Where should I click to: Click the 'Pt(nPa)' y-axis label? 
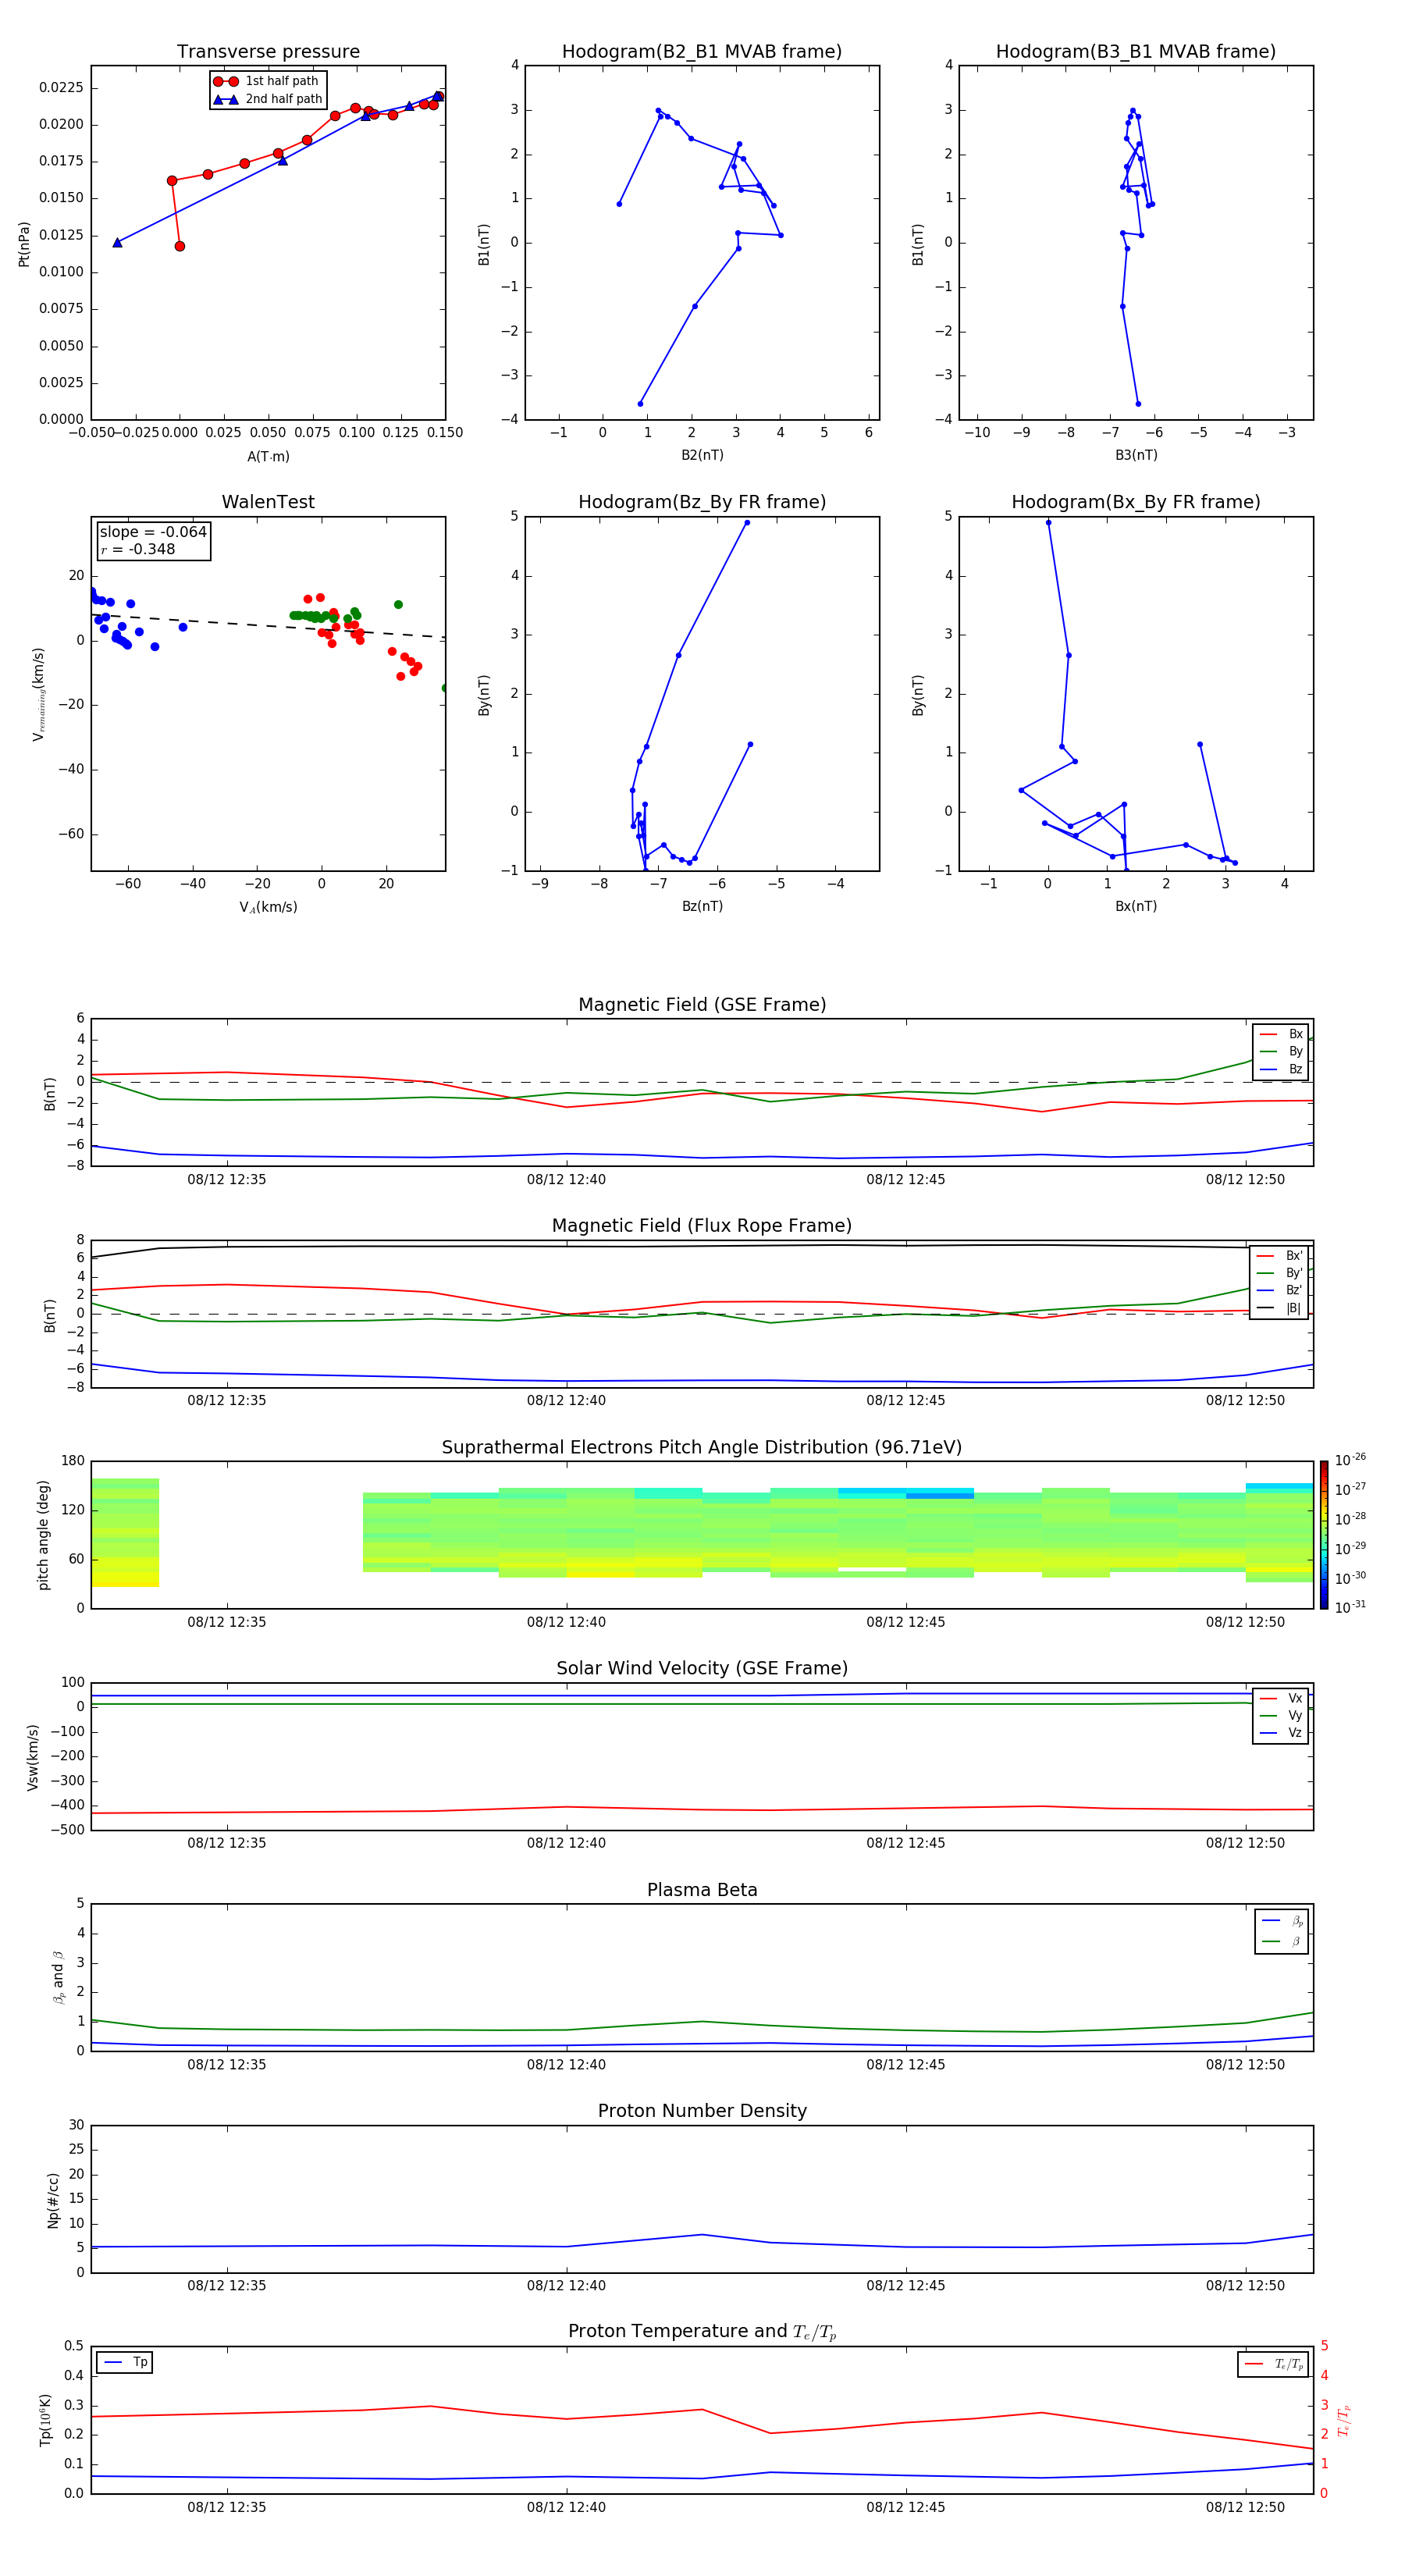click(x=24, y=244)
